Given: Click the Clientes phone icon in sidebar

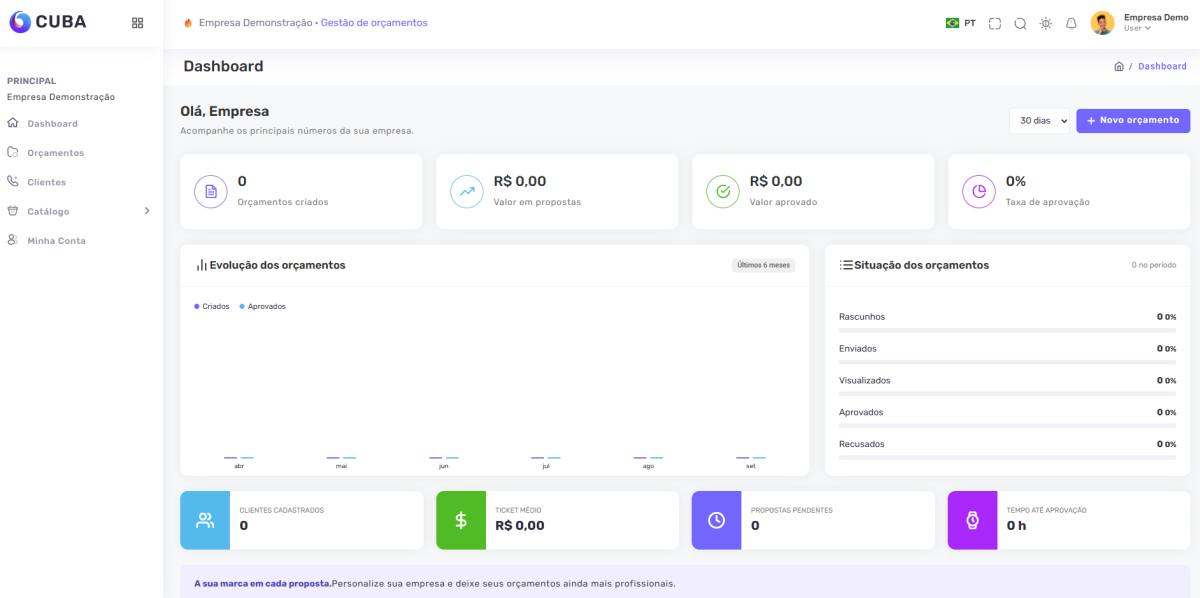Looking at the screenshot, I should [13, 181].
